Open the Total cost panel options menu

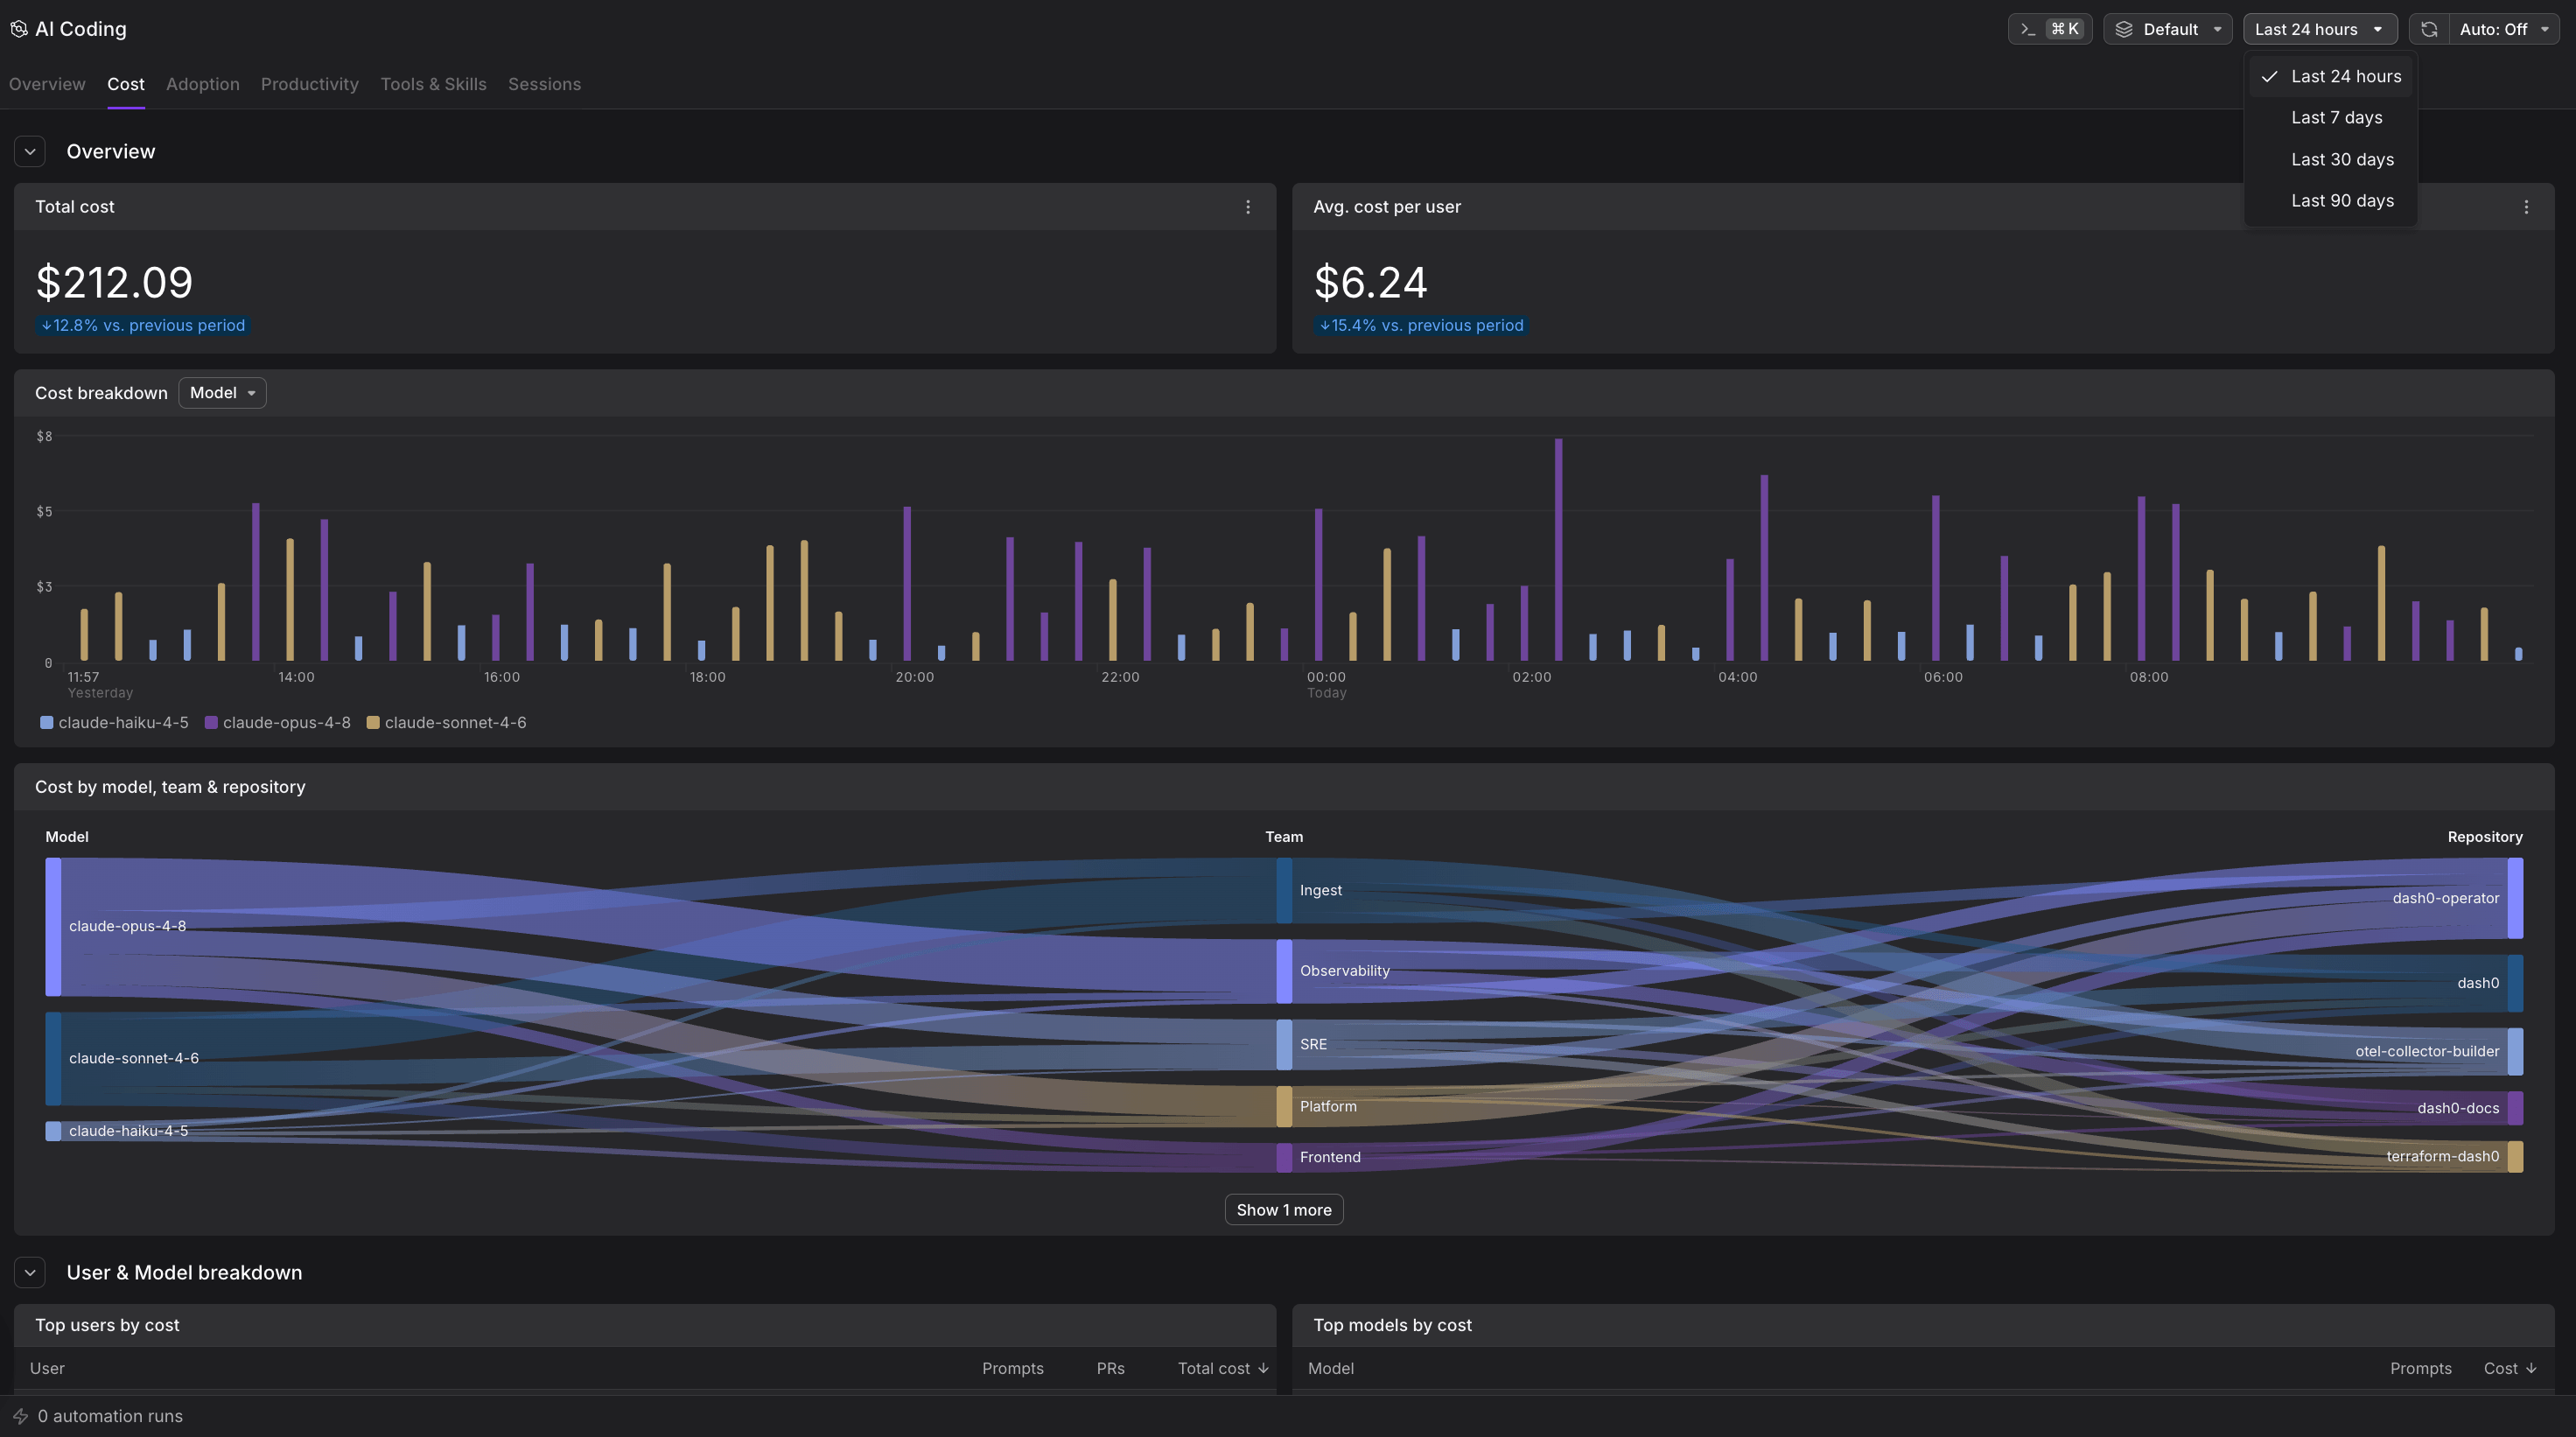point(1248,207)
